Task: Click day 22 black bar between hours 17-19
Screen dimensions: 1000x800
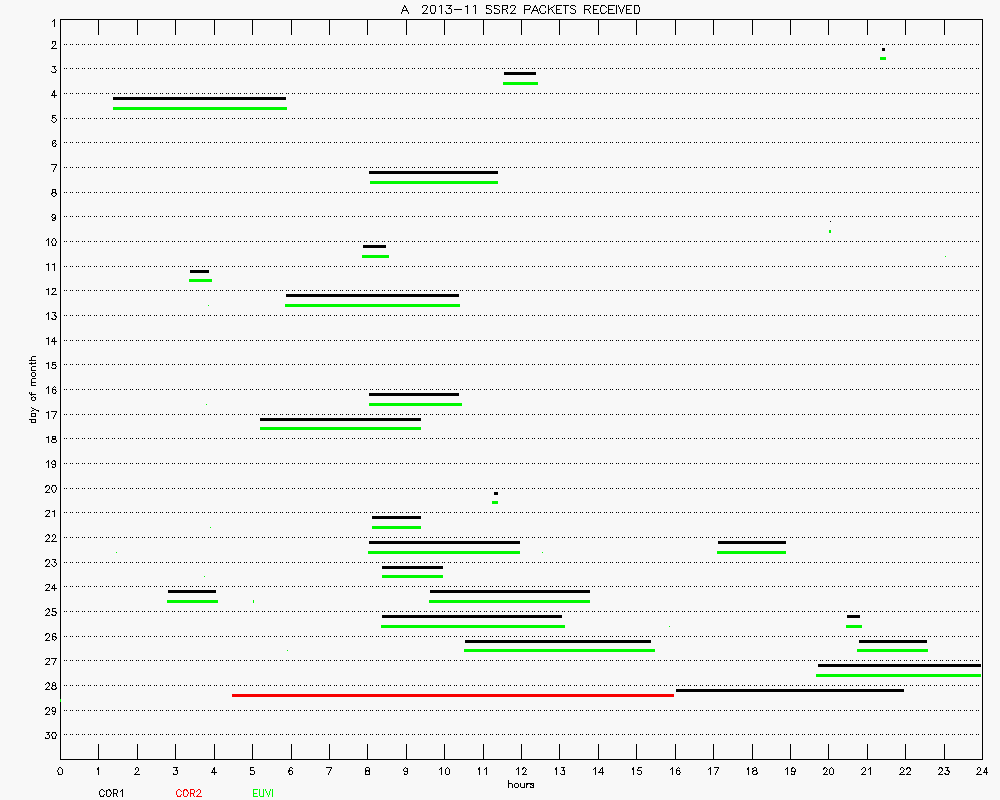Action: (751, 542)
